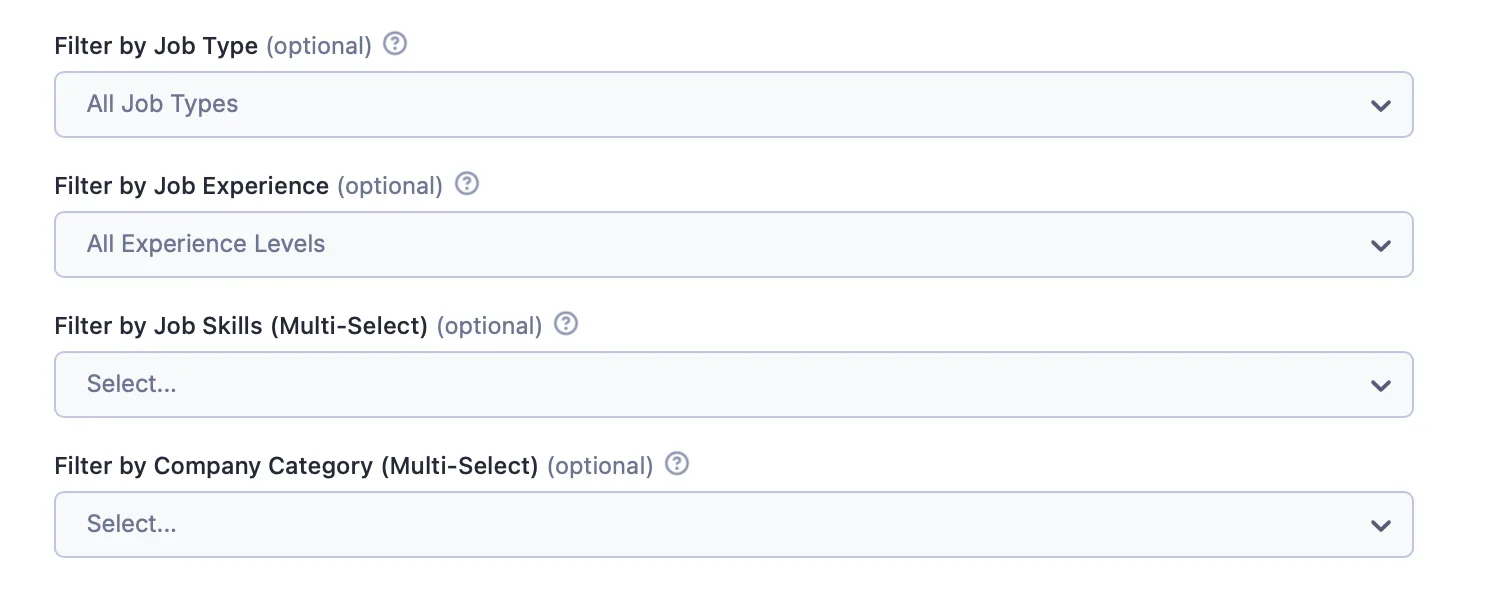Viewport: 1490px width, 590px height.
Task: Click the help icon beside Filter by Job Experience
Action: 467,185
